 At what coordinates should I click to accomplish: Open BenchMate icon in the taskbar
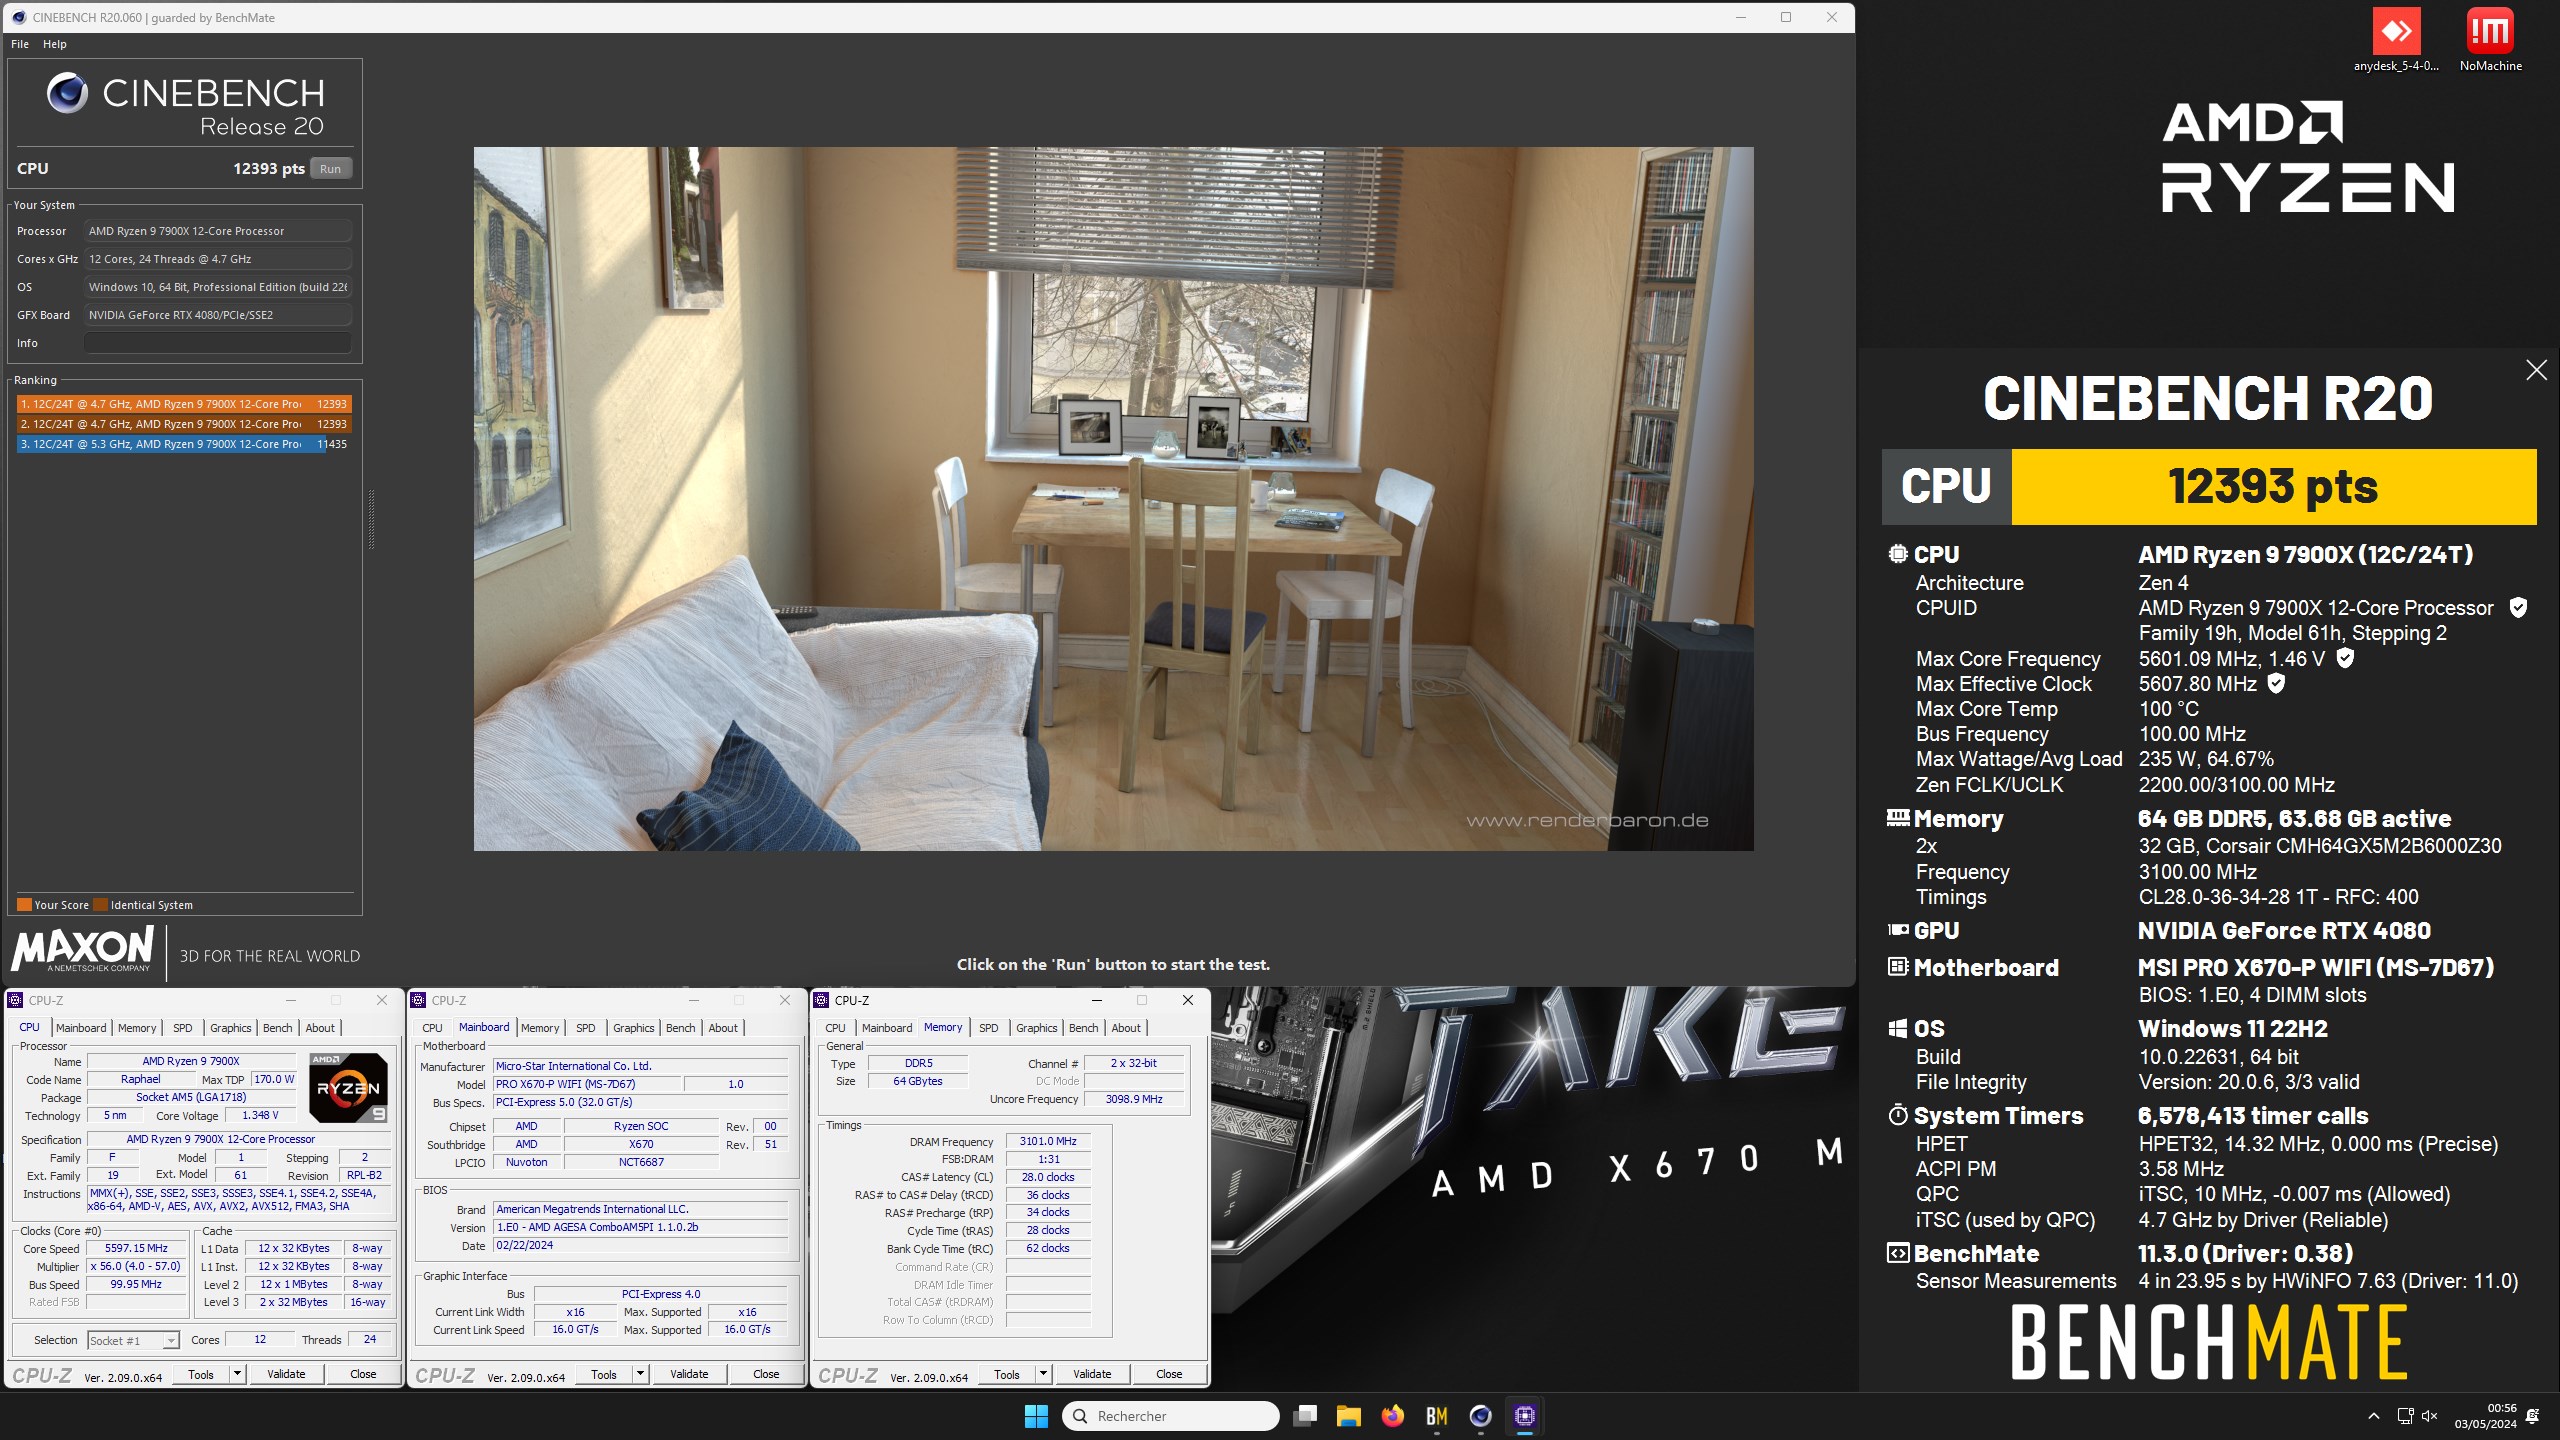[x=1437, y=1416]
